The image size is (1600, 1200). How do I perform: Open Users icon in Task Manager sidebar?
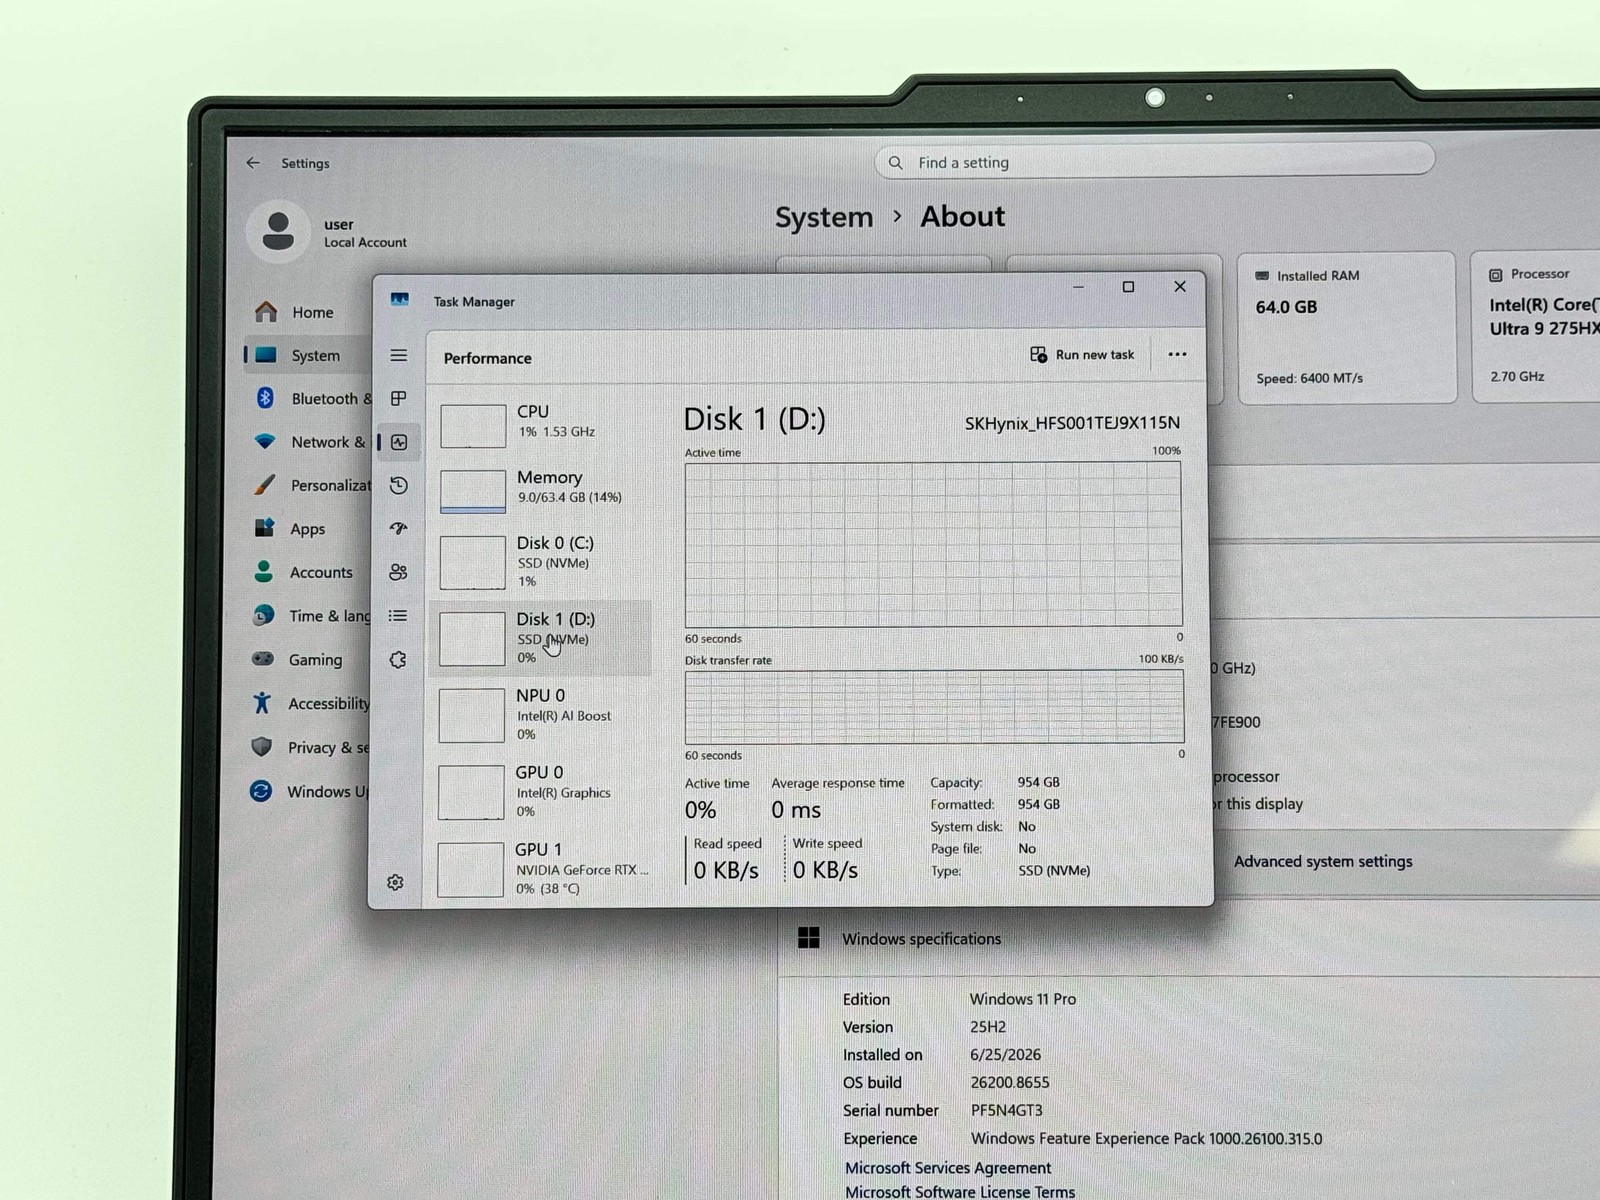click(398, 572)
